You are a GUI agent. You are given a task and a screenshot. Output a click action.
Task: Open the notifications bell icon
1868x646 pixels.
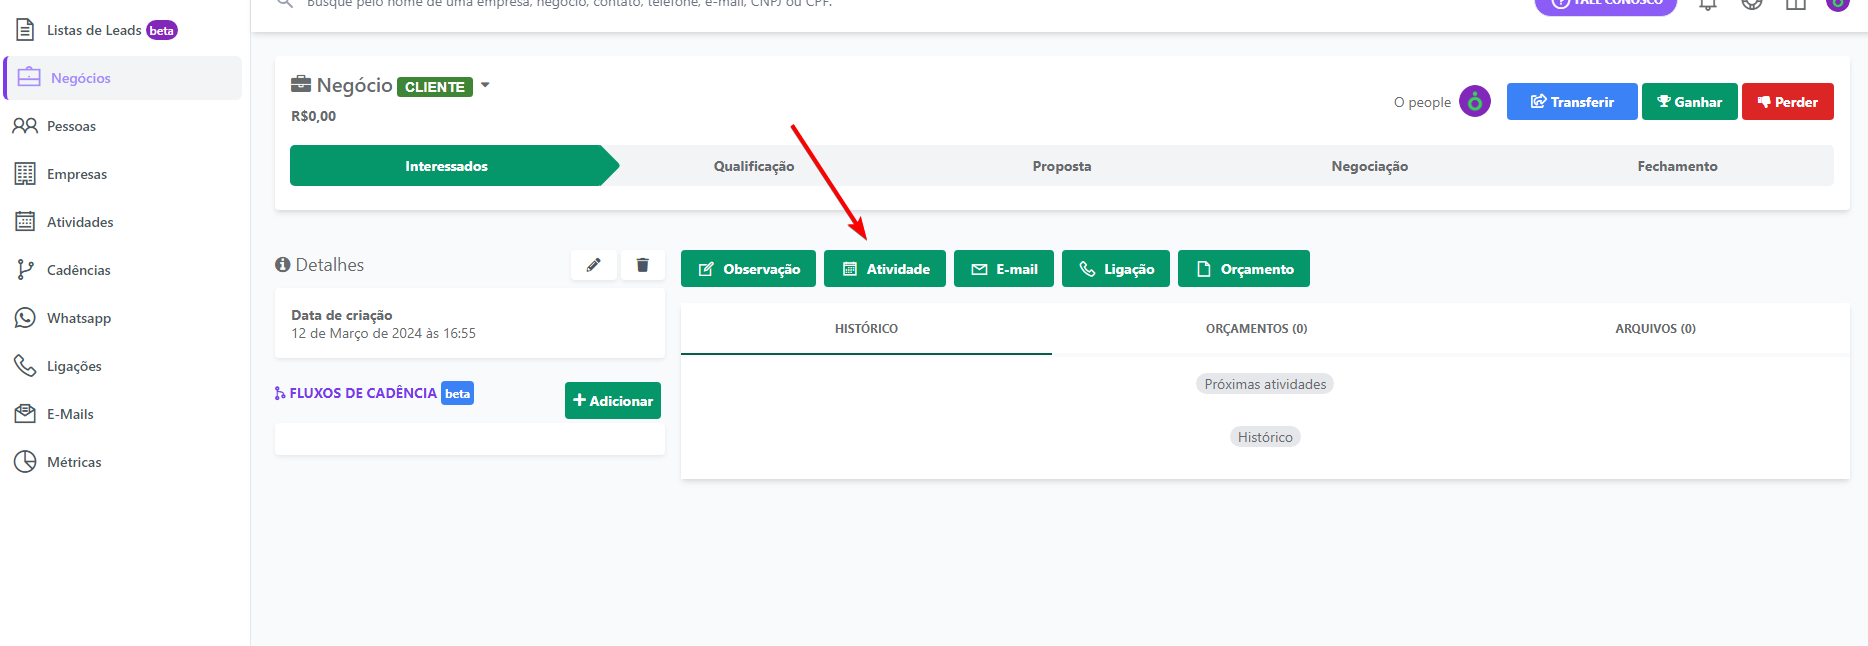1708,5
